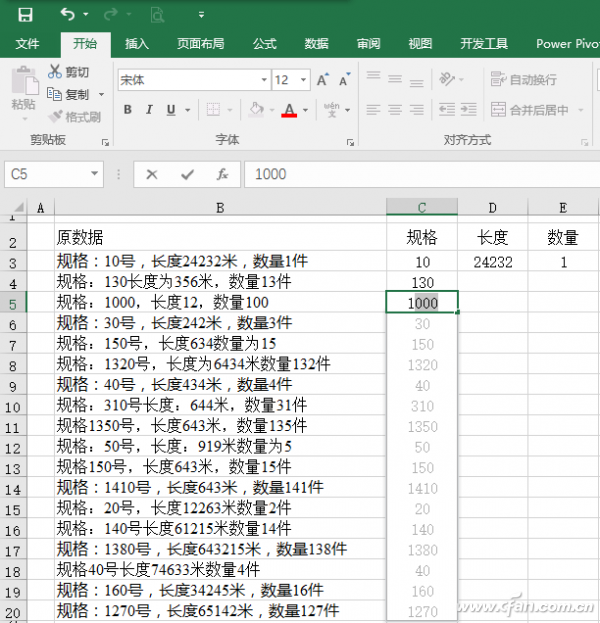The width and height of the screenshot is (600, 623).
Task: Click the 合并后居中 (Merge & Center) button
Action: [x=530, y=110]
